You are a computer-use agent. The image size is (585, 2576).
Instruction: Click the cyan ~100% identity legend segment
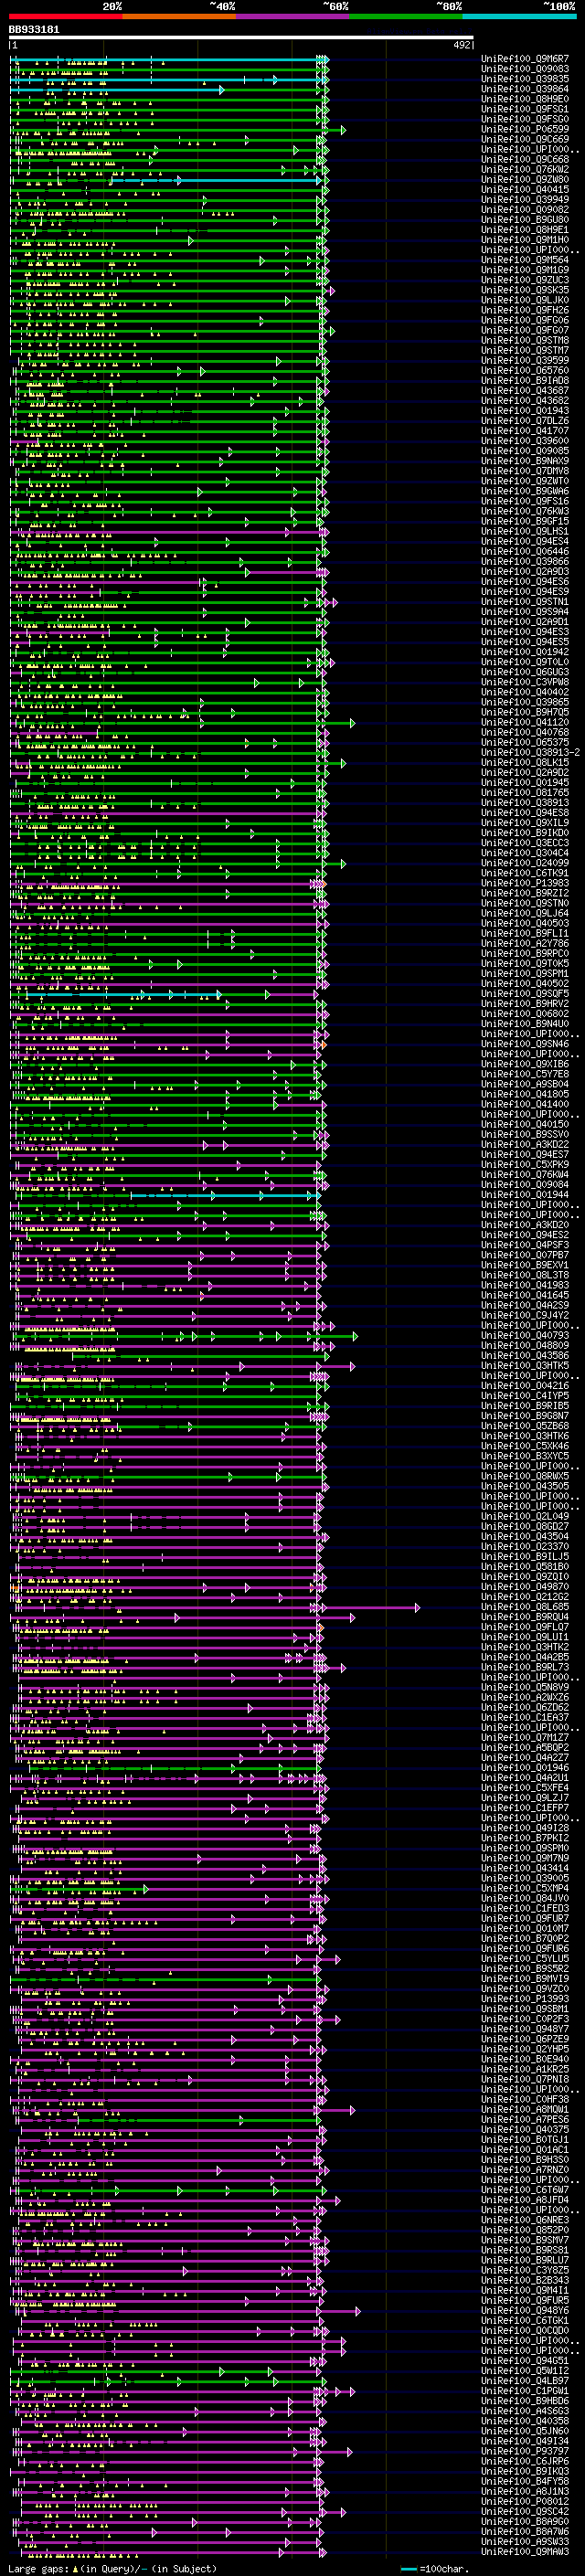[519, 16]
